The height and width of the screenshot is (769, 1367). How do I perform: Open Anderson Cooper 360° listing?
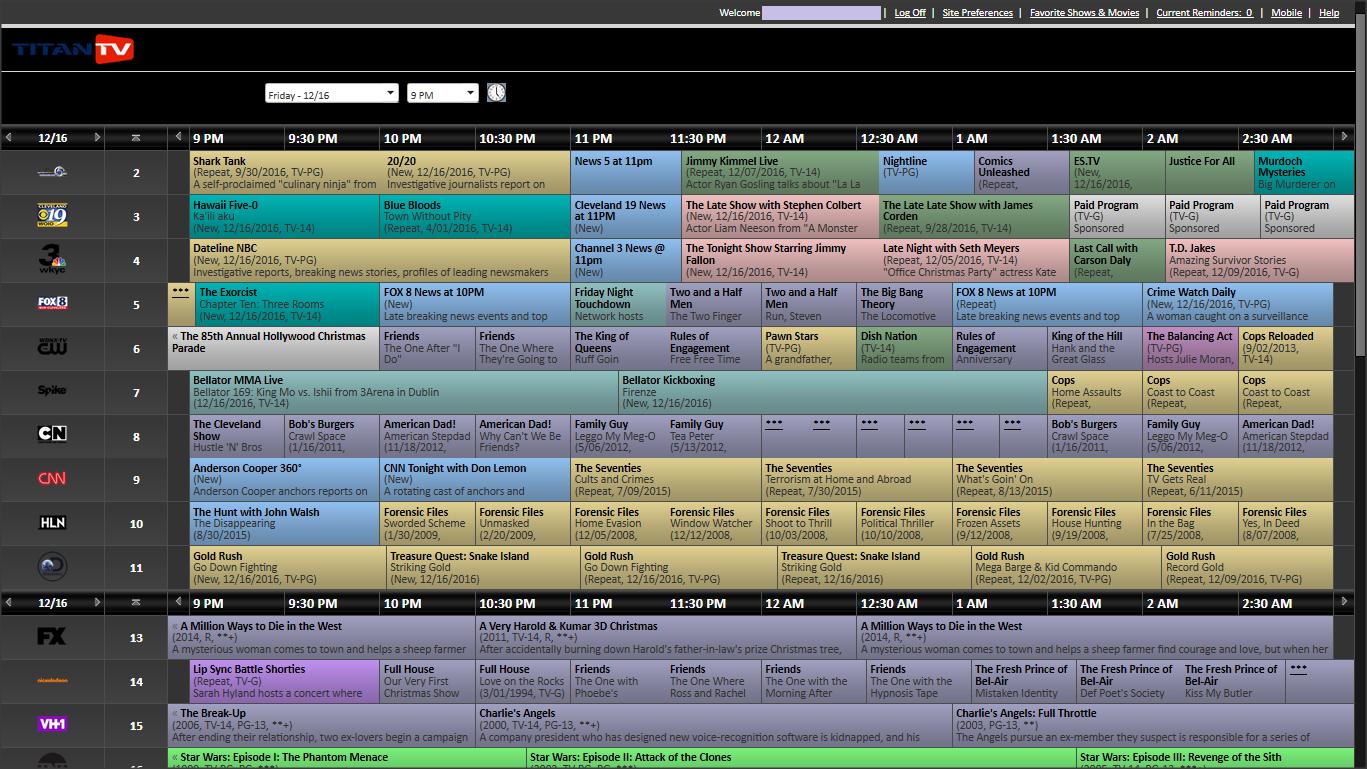285,480
